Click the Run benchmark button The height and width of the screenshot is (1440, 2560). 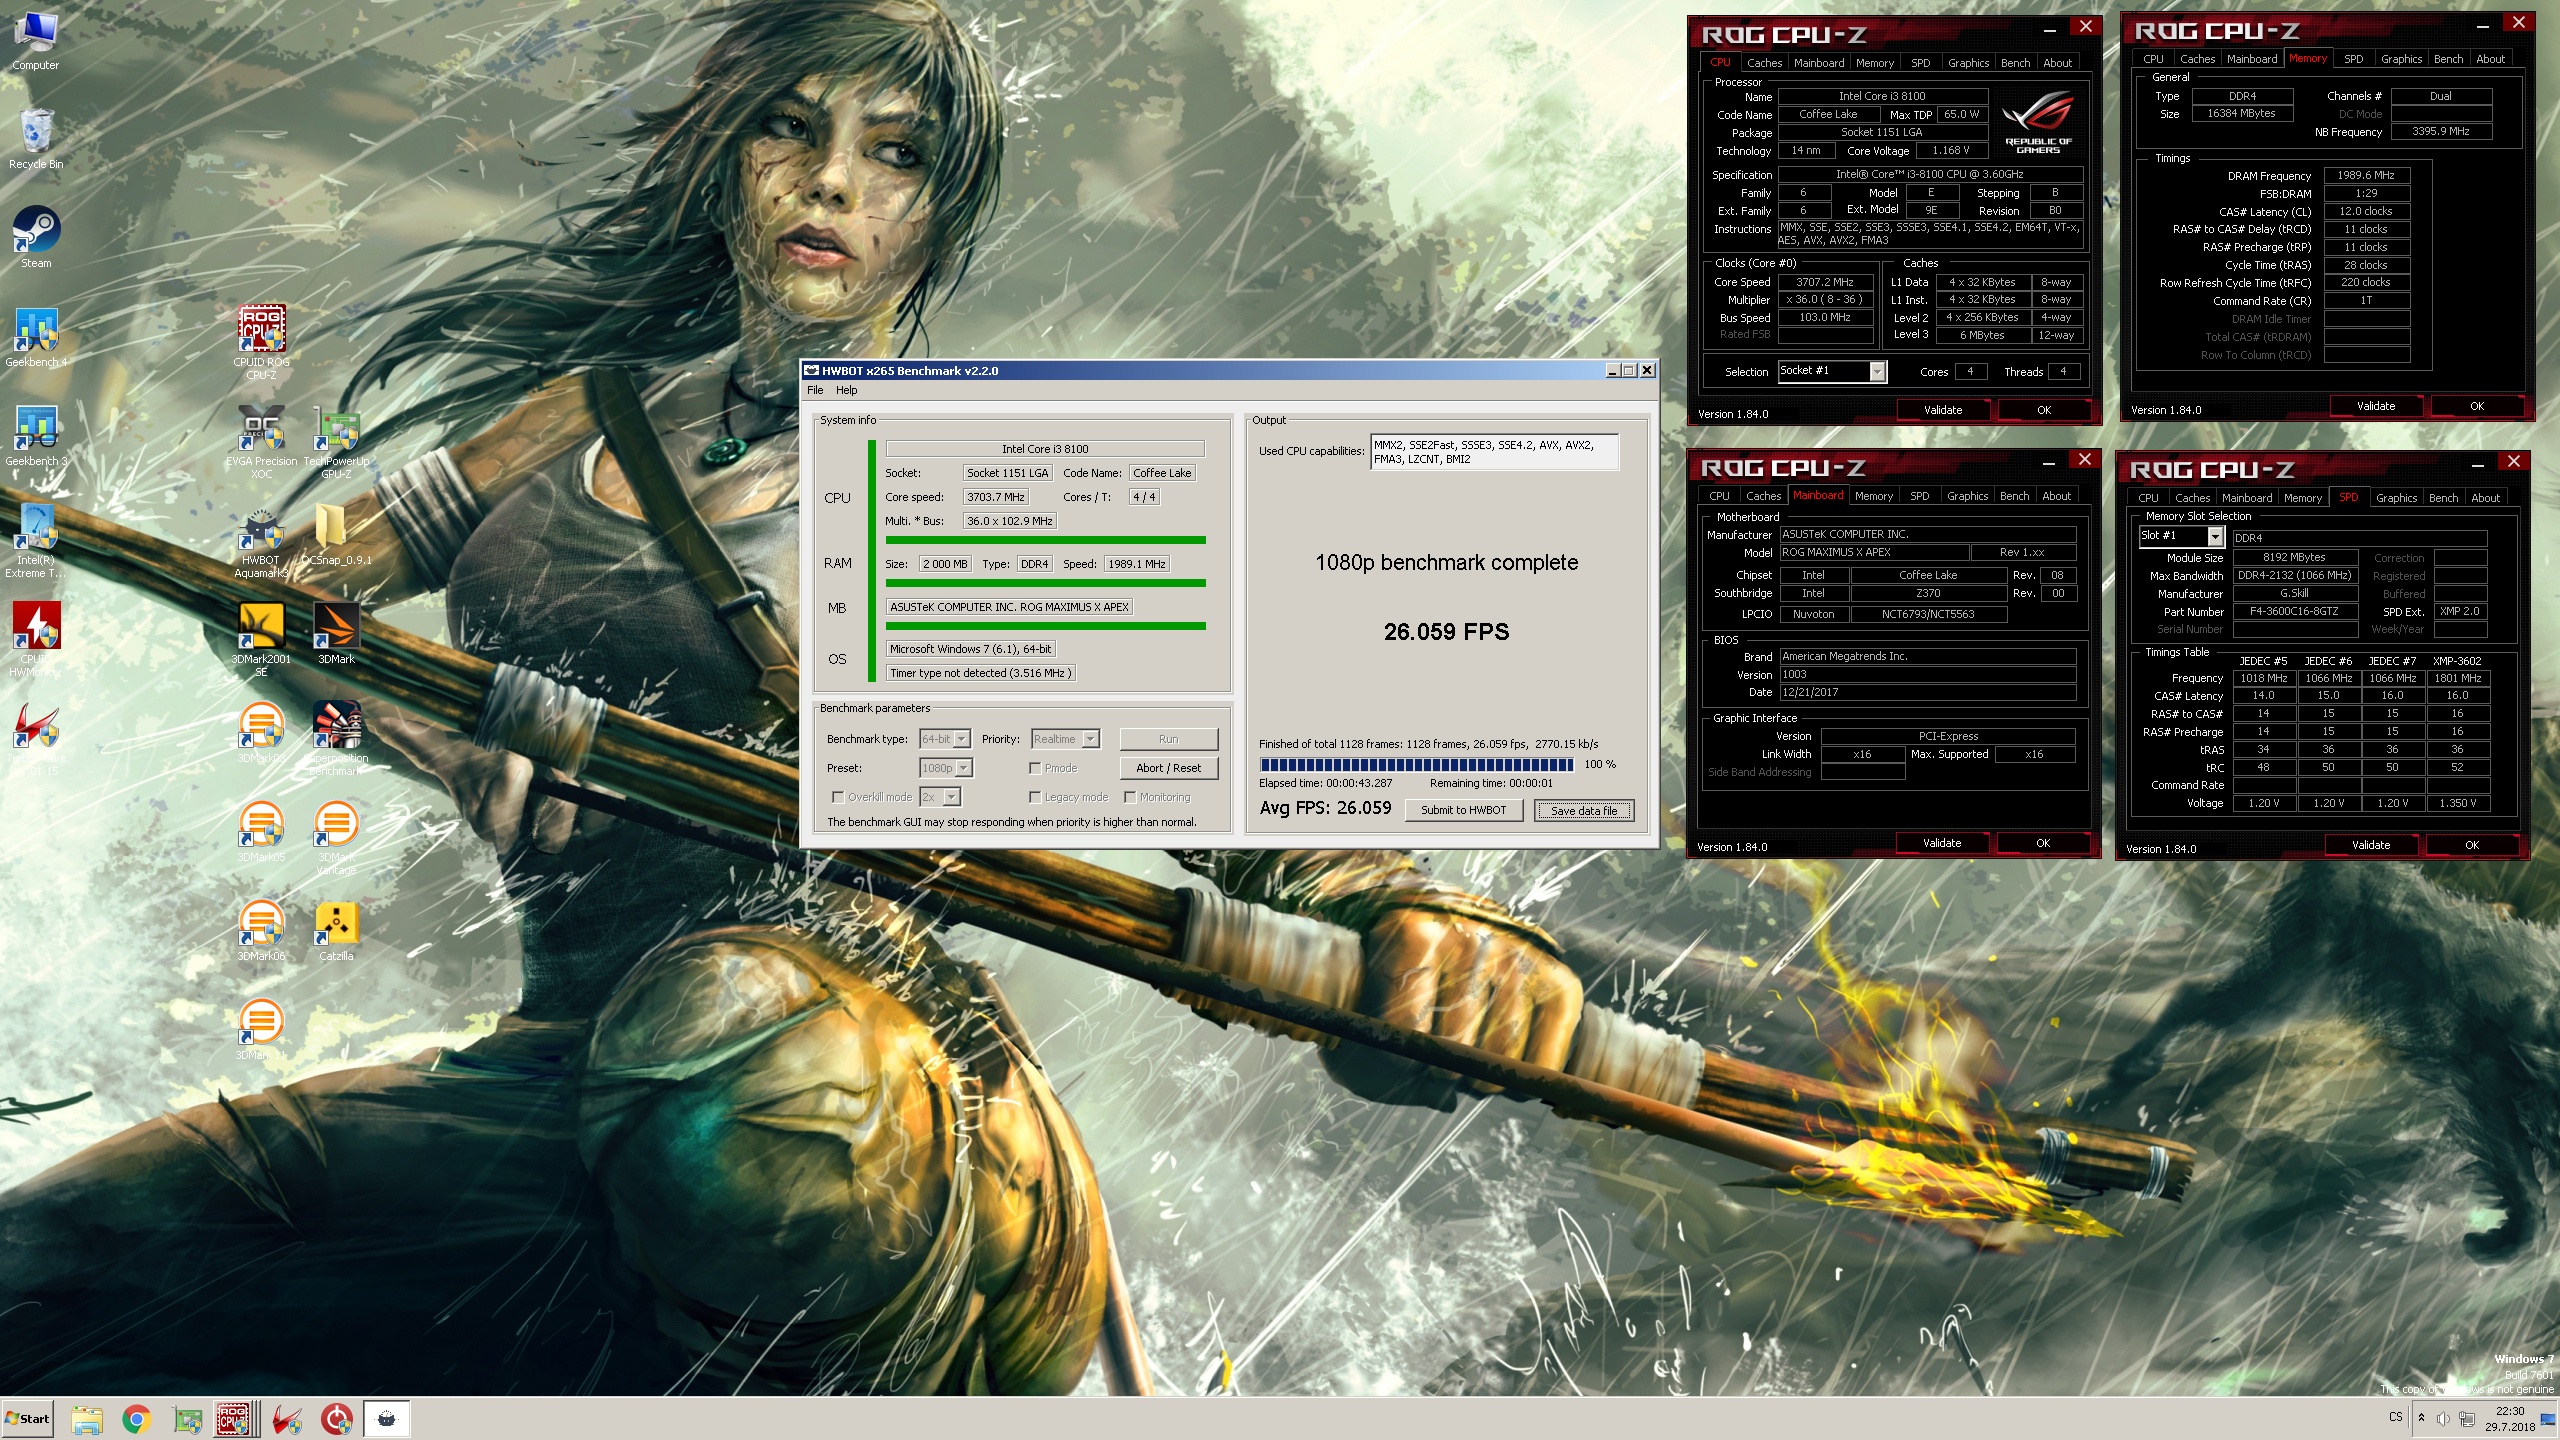coord(1168,739)
